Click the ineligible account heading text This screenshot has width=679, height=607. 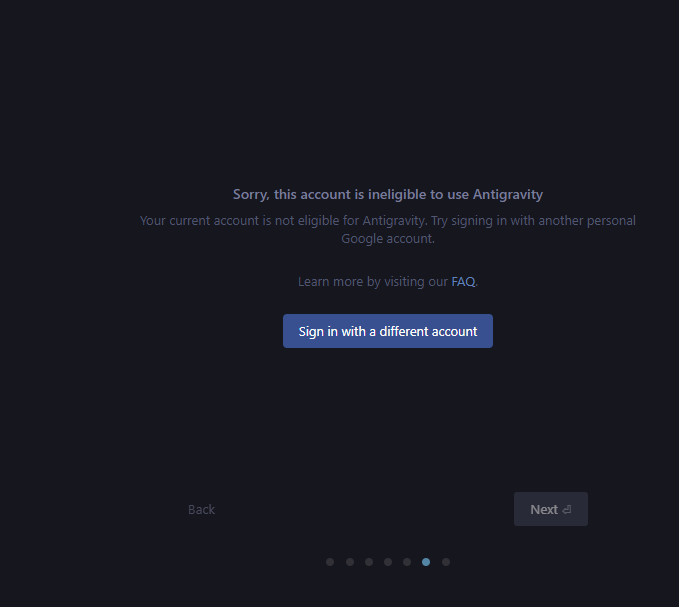[388, 194]
